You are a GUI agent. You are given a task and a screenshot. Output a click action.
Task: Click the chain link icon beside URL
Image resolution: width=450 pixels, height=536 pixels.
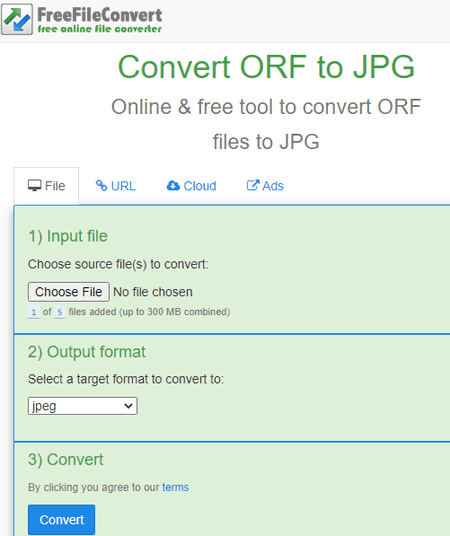pos(101,185)
